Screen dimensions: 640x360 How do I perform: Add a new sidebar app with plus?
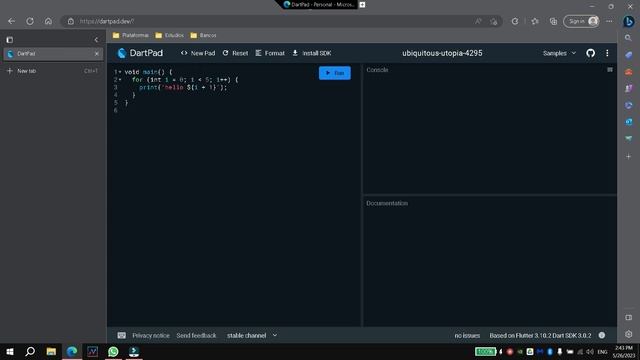coord(629,156)
